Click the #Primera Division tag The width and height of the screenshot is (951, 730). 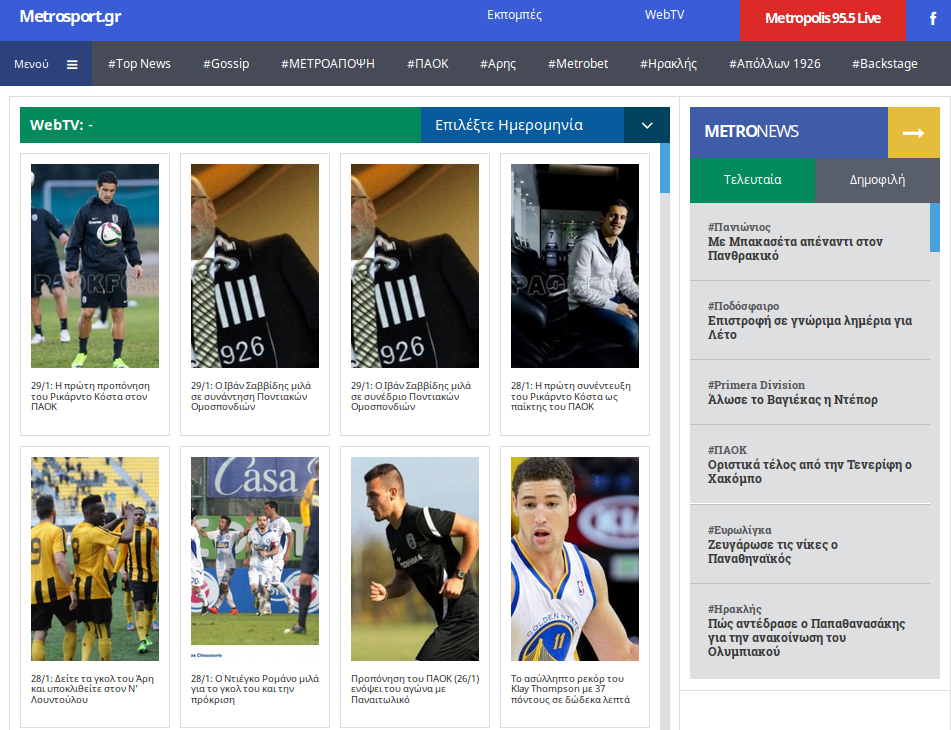pyautogui.click(x=756, y=385)
